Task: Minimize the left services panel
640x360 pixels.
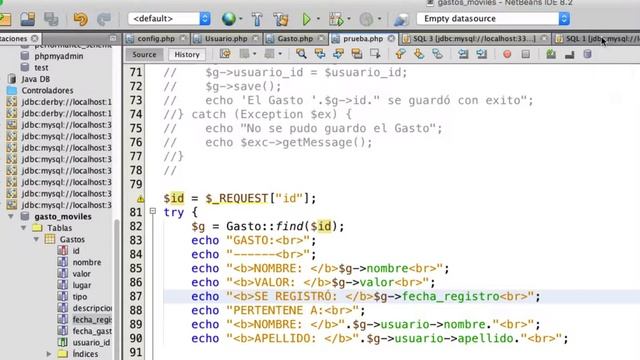Action: tap(113, 39)
